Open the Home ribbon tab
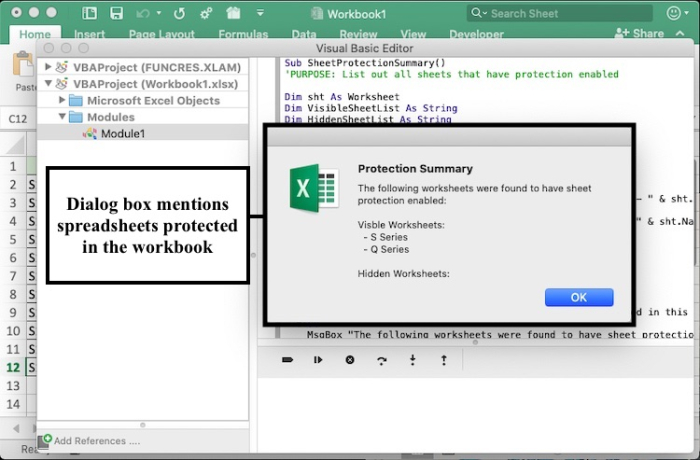 click(x=35, y=34)
